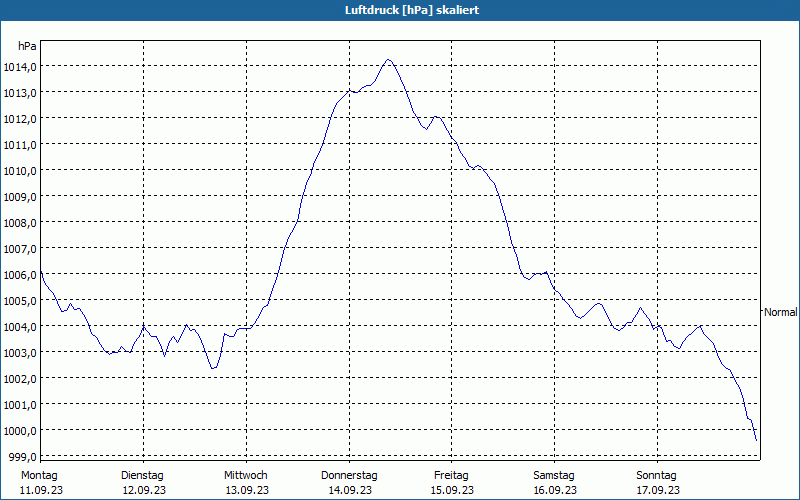800x500 pixels.
Task: Select the 'Mittwoch' day label
Action: point(246,476)
